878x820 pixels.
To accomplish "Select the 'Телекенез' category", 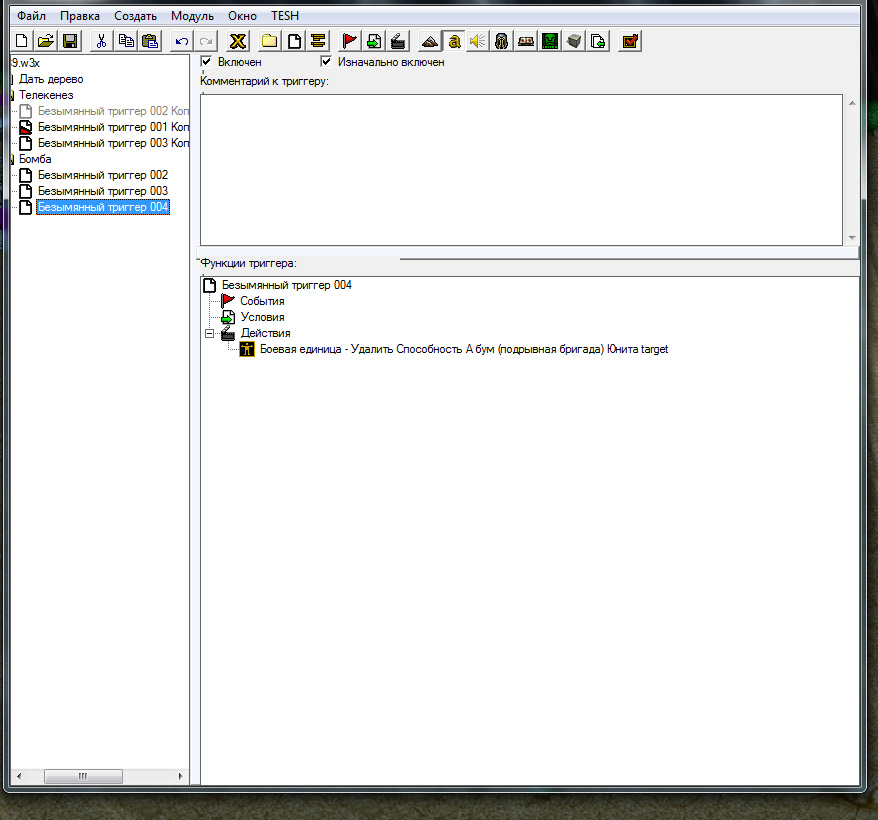I will [46, 95].
